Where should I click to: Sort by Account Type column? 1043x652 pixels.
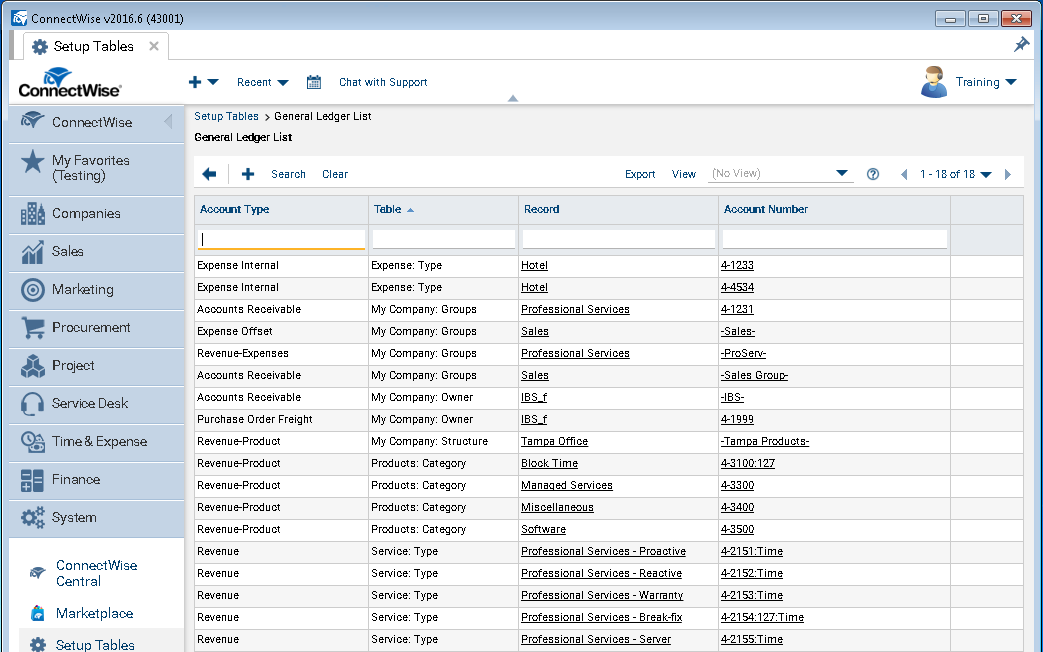coord(234,210)
